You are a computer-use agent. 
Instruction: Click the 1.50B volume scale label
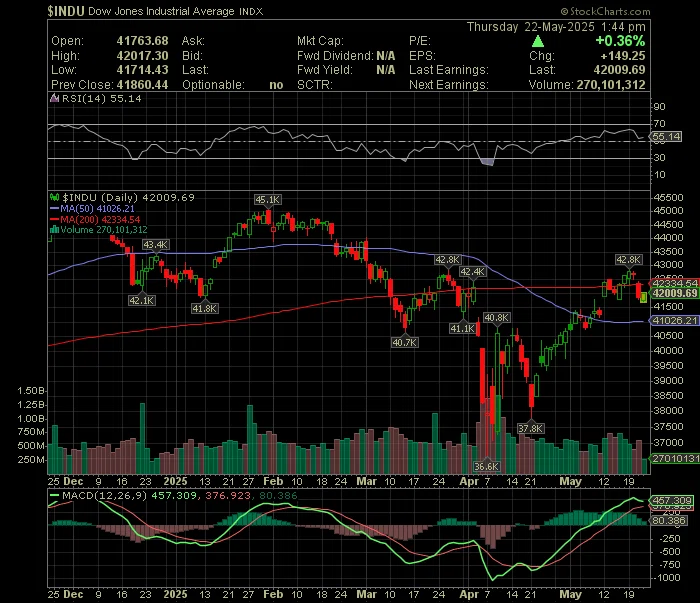31,391
